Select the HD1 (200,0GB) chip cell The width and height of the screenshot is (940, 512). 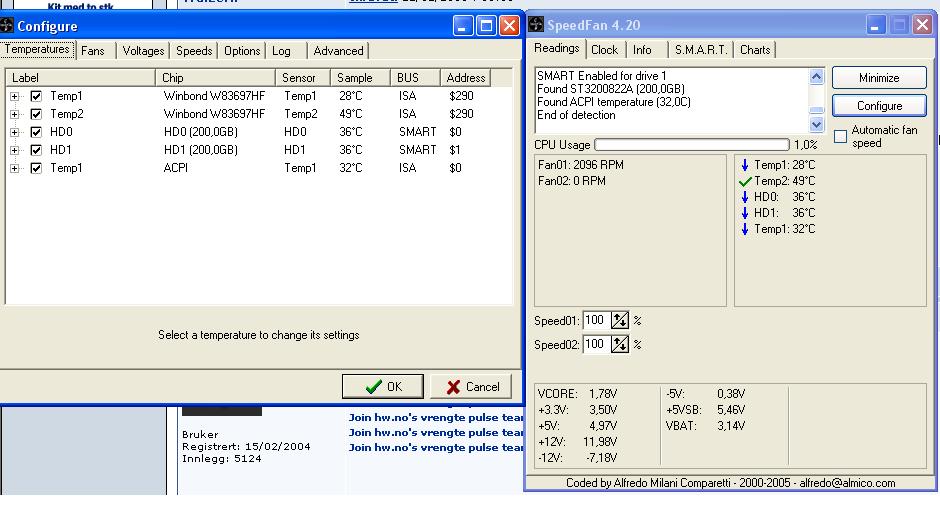pos(201,150)
